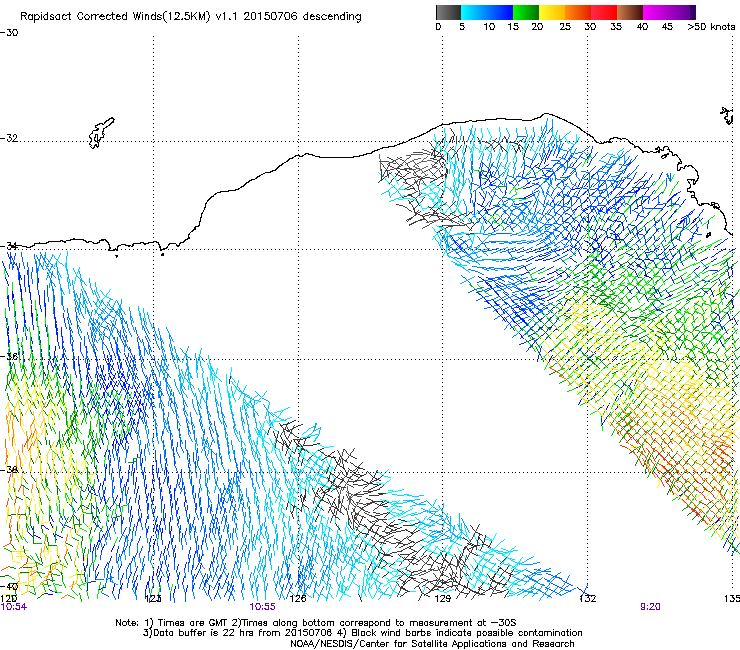Click the Rapidscat Corrected Winds title text
This screenshot has height=650, width=740.
(x=191, y=16)
